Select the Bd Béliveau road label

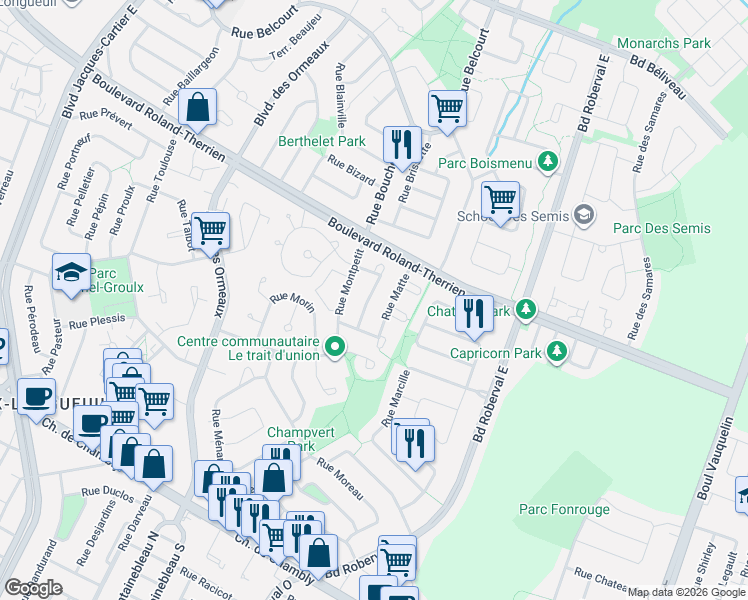(658, 77)
